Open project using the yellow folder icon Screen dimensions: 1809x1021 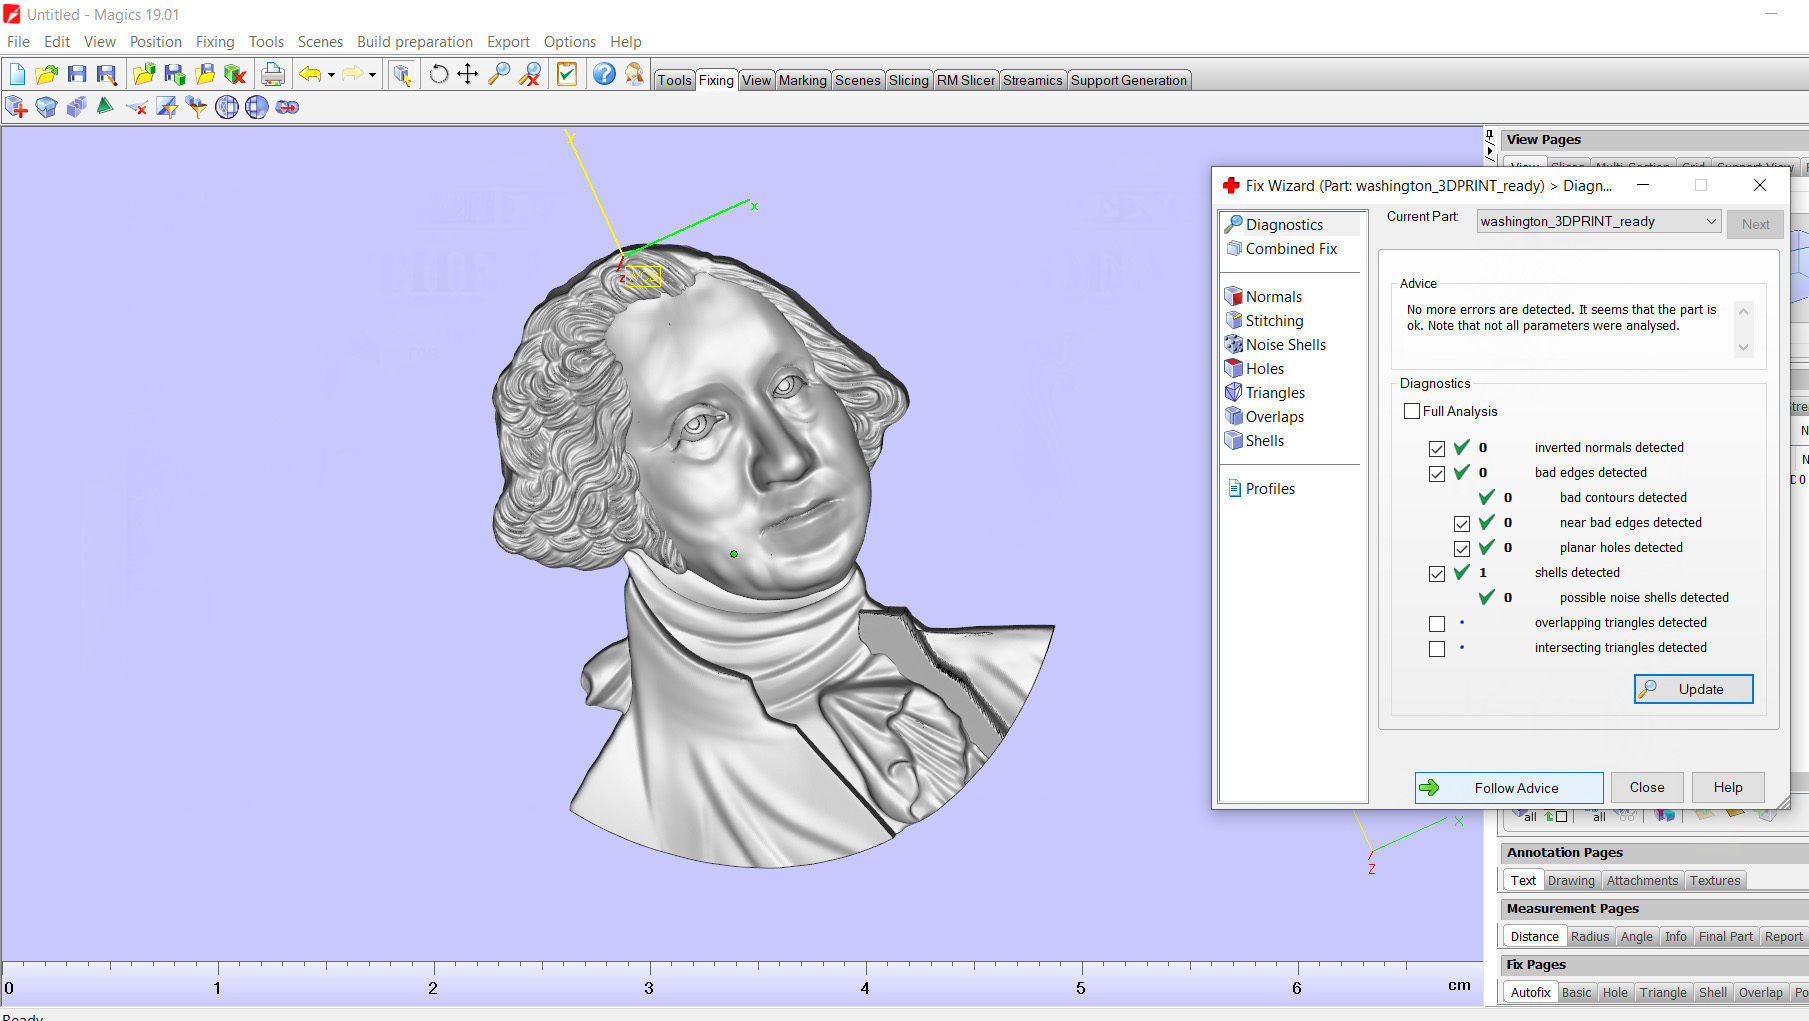point(46,74)
